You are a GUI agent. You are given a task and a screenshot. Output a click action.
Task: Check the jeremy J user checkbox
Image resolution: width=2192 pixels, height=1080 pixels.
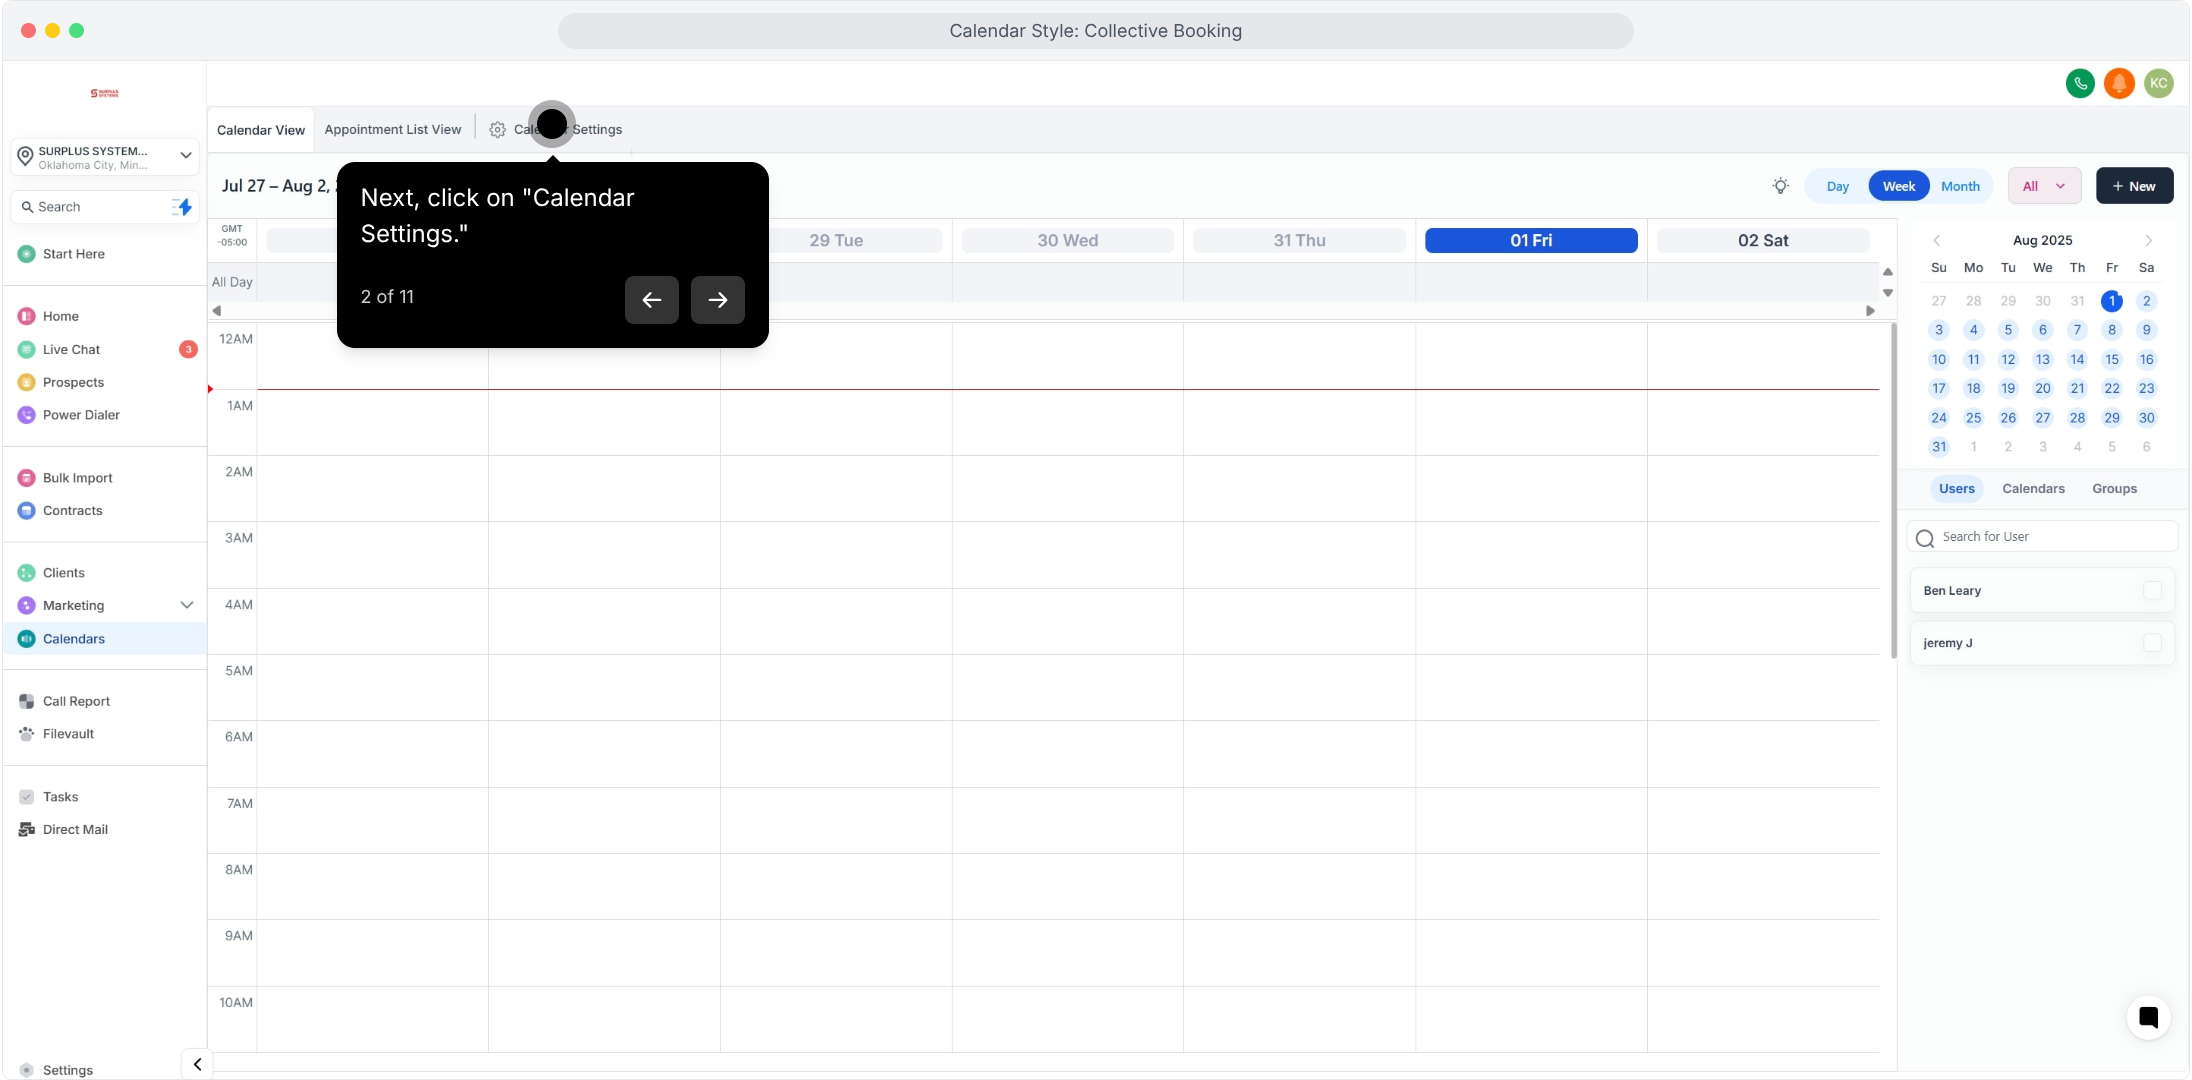pos(2152,643)
